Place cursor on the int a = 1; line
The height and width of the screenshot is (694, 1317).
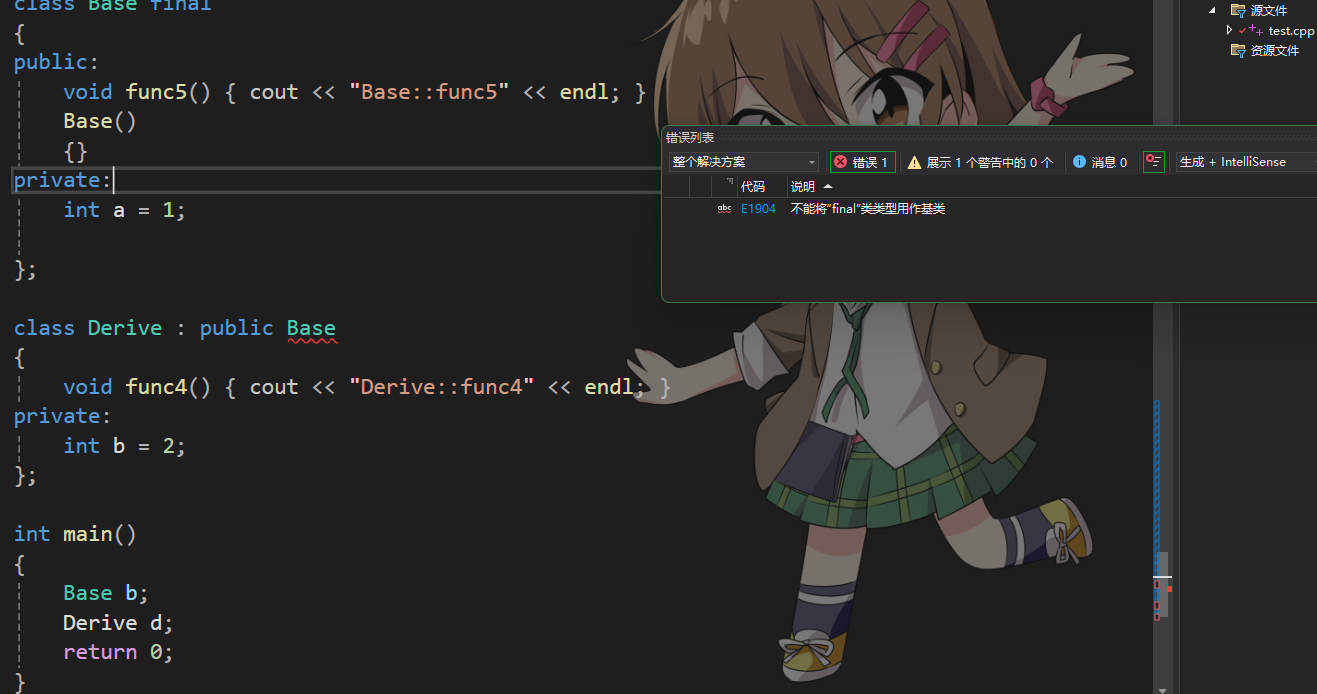click(125, 210)
